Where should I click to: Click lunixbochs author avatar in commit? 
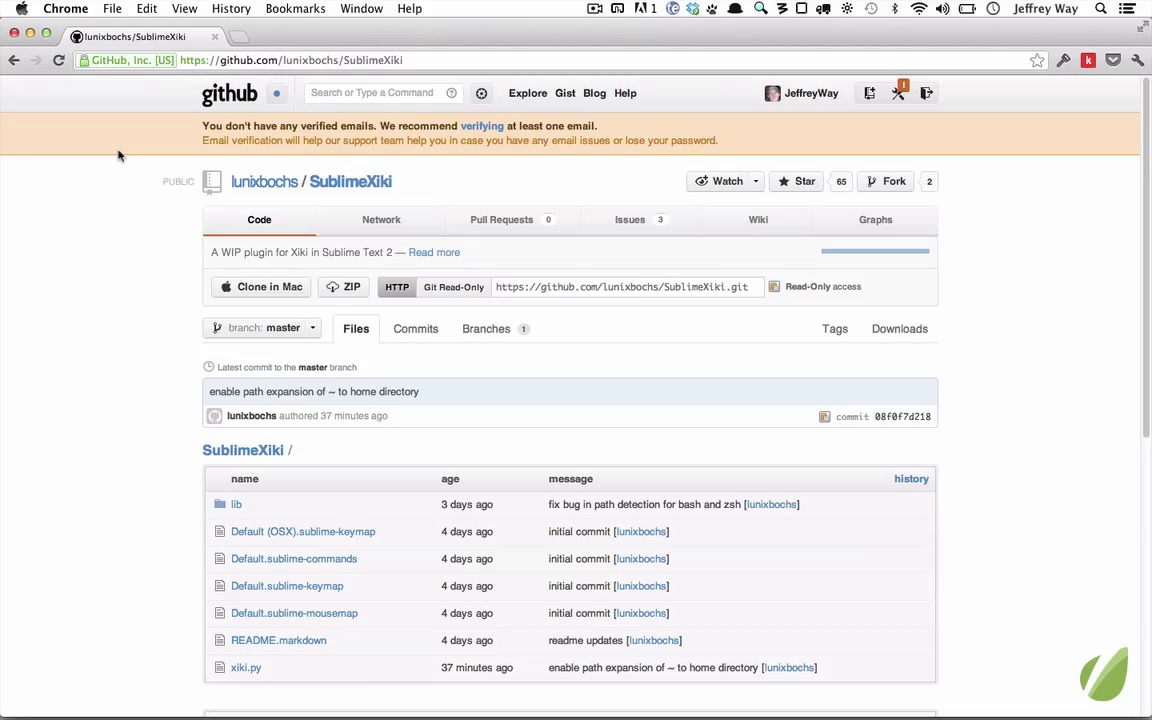215,416
